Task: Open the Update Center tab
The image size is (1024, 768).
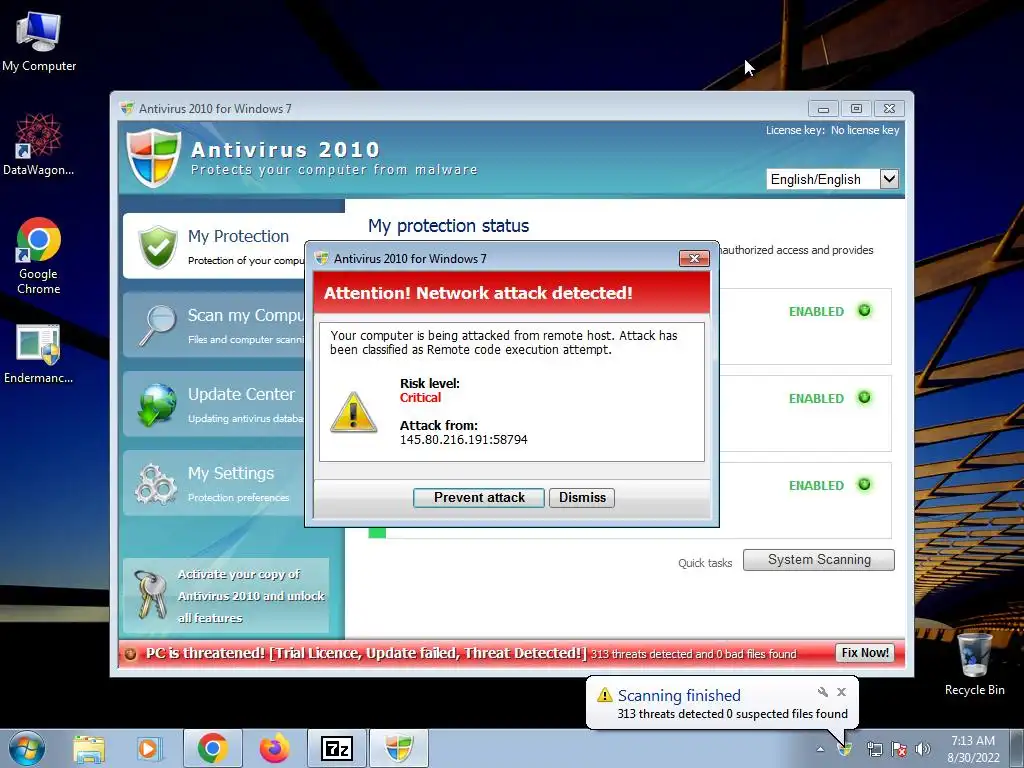Action: point(214,404)
